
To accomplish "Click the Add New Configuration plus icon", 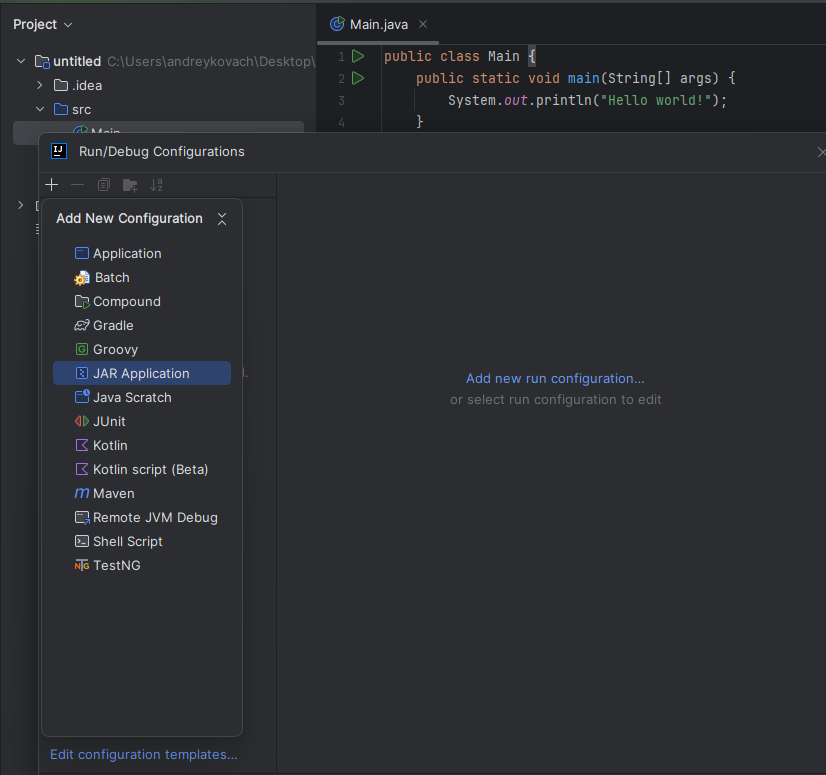I will (x=52, y=185).
